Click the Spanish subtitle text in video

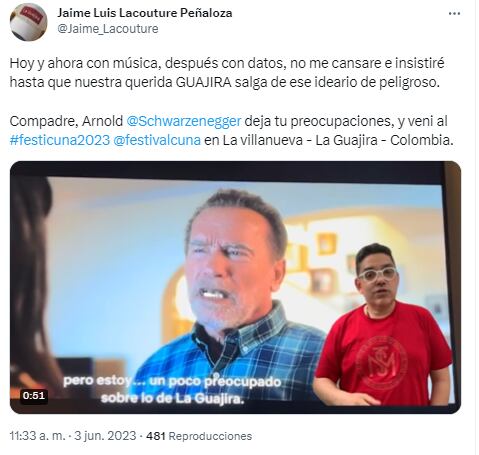[x=172, y=389]
